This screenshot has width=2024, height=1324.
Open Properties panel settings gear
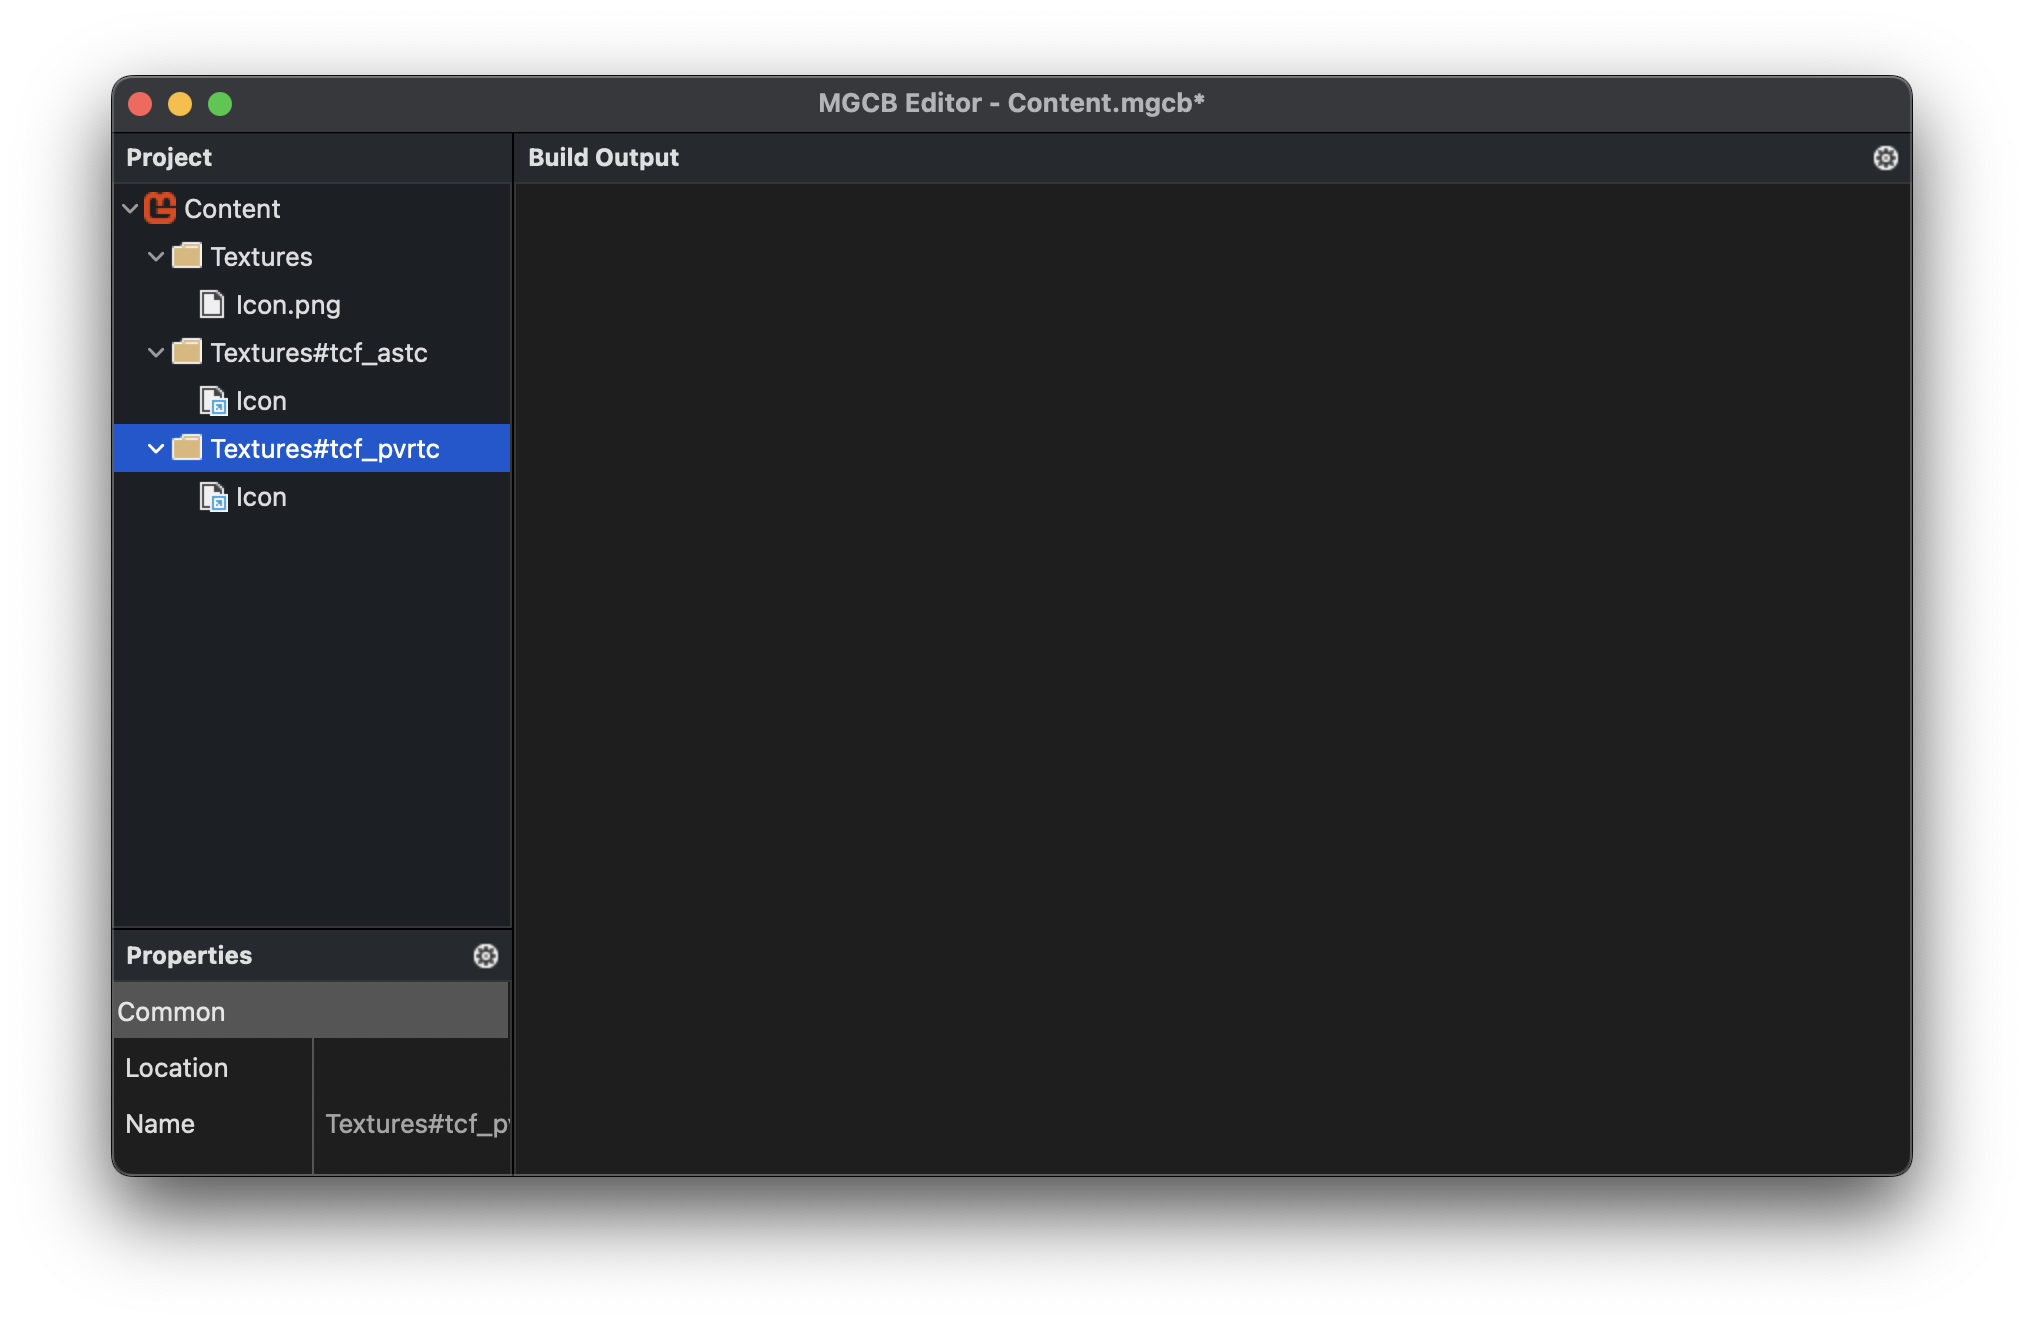pyautogui.click(x=485, y=955)
